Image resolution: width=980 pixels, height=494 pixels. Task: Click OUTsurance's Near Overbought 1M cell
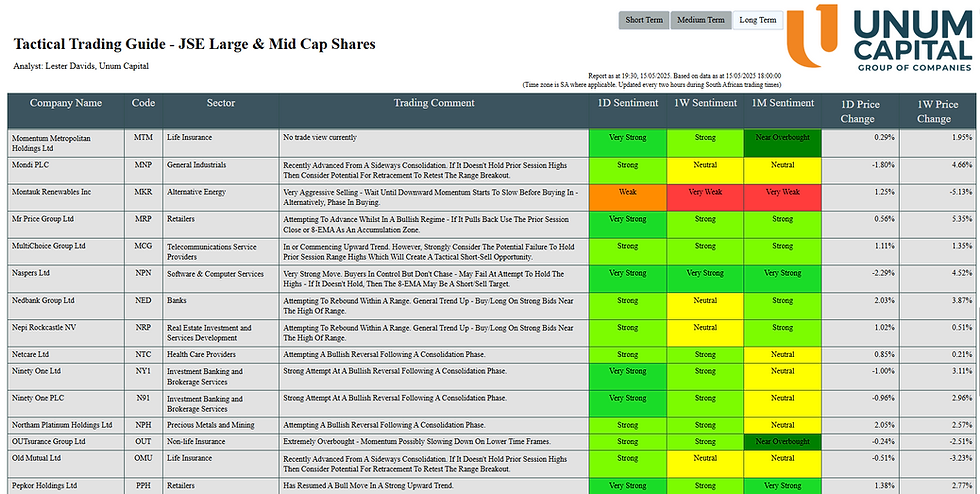tap(782, 442)
